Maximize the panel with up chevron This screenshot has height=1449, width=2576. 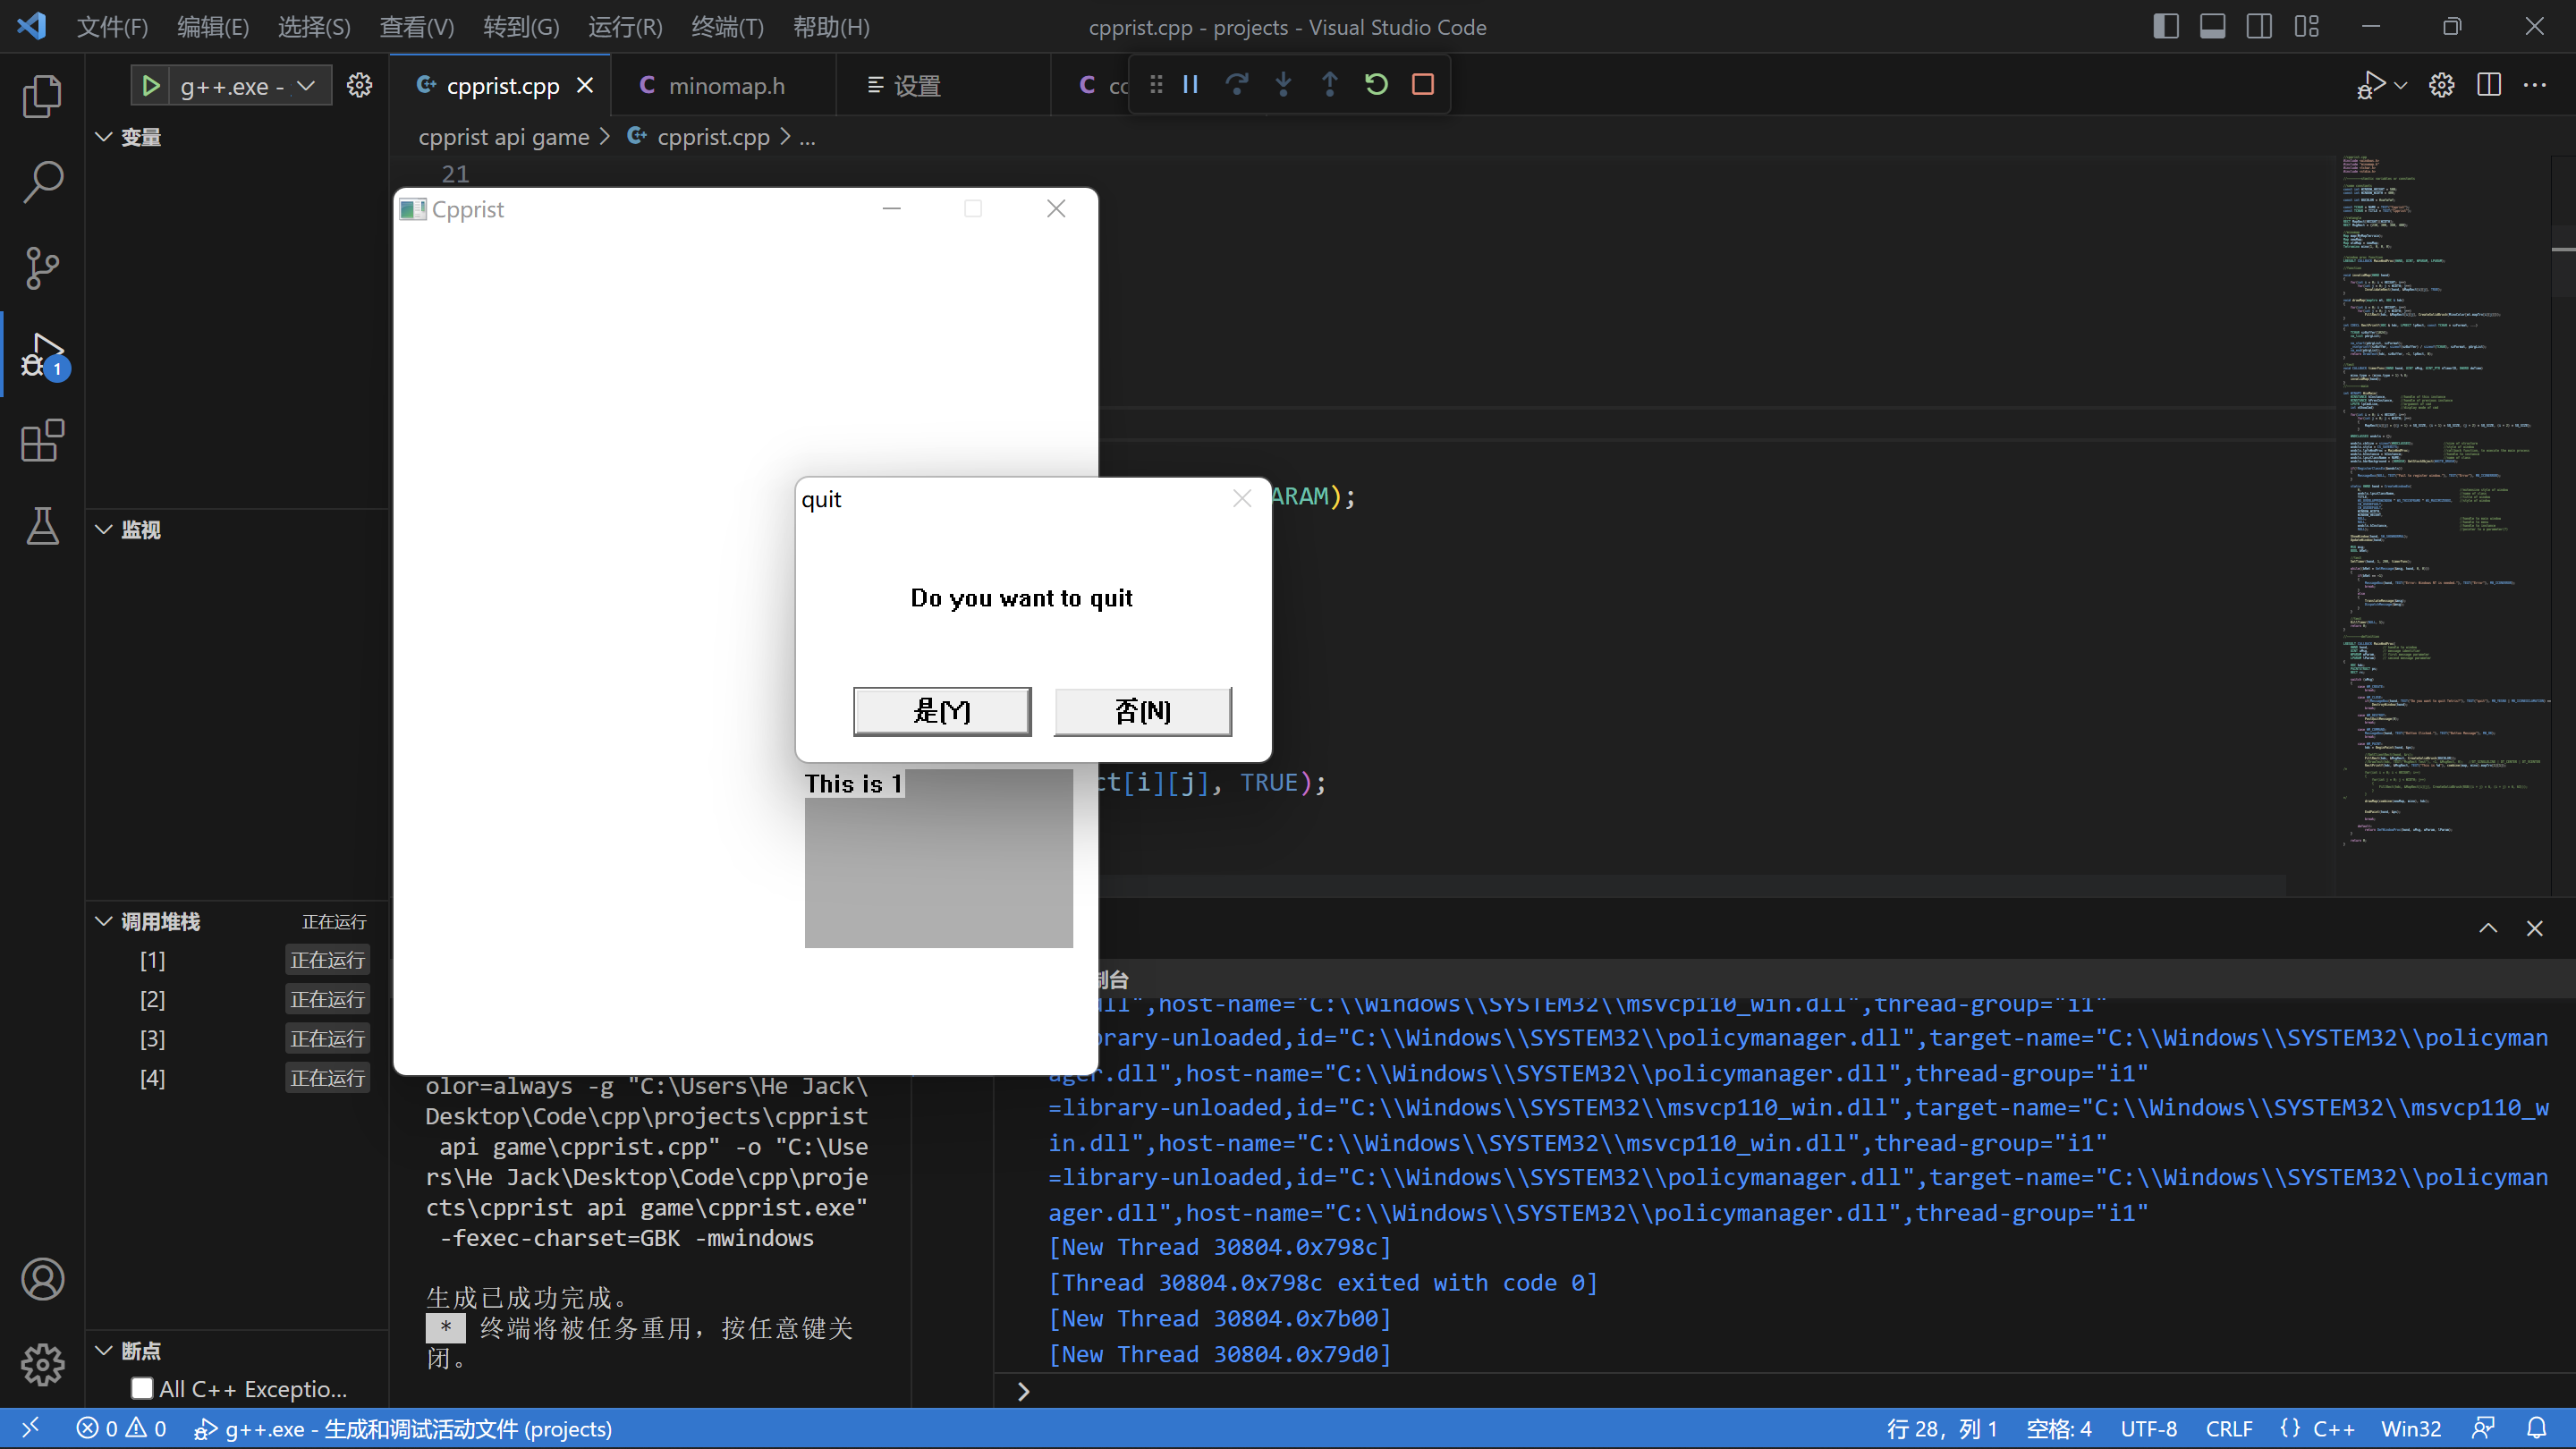point(2488,928)
